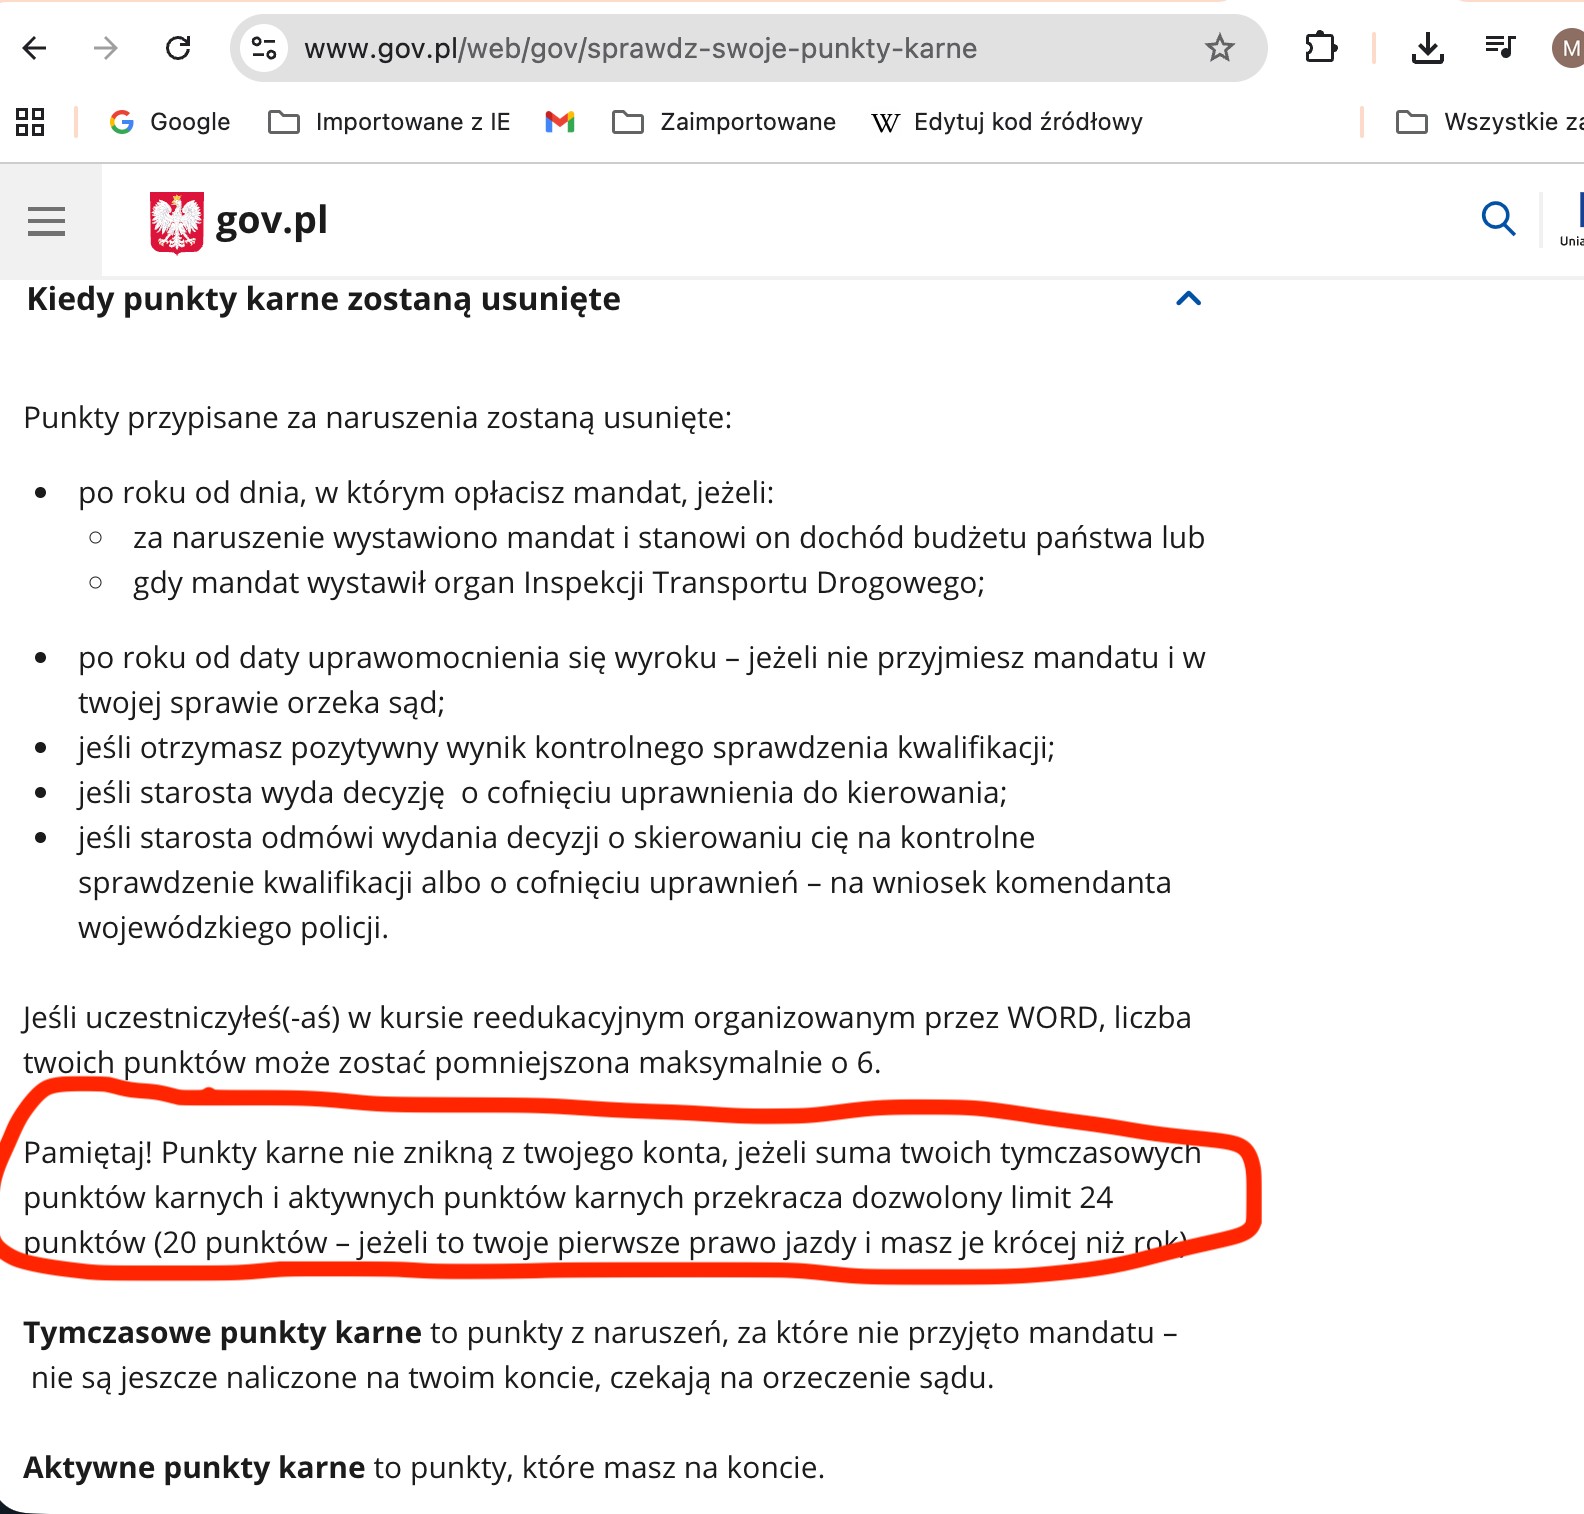Bookmark this page with the star icon

tap(1219, 48)
